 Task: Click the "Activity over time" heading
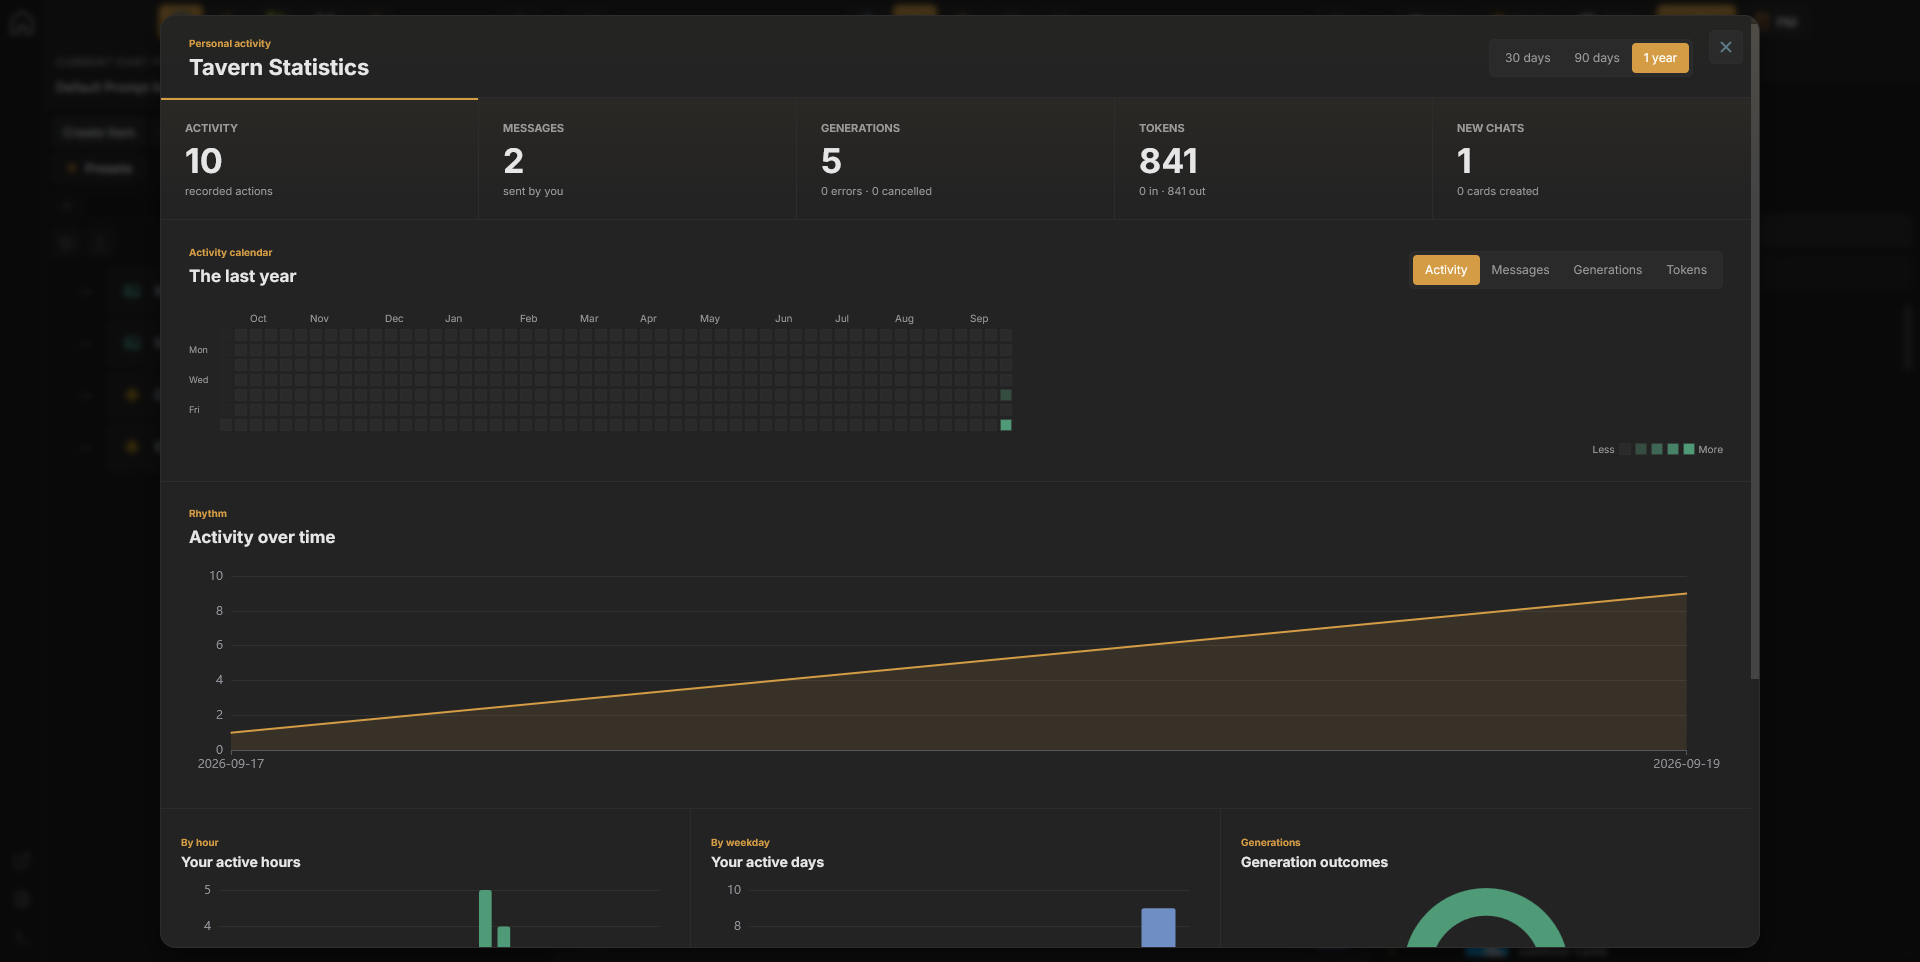point(262,537)
